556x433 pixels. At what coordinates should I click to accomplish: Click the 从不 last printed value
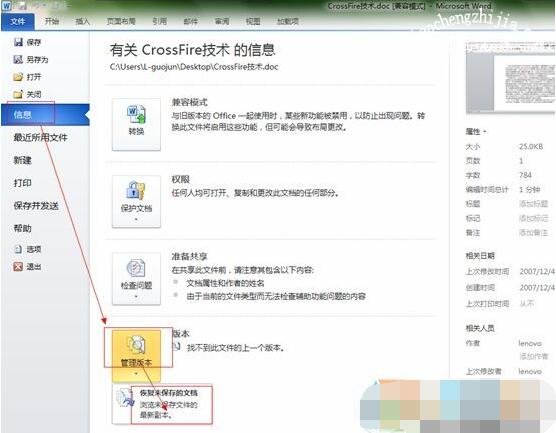(x=527, y=304)
